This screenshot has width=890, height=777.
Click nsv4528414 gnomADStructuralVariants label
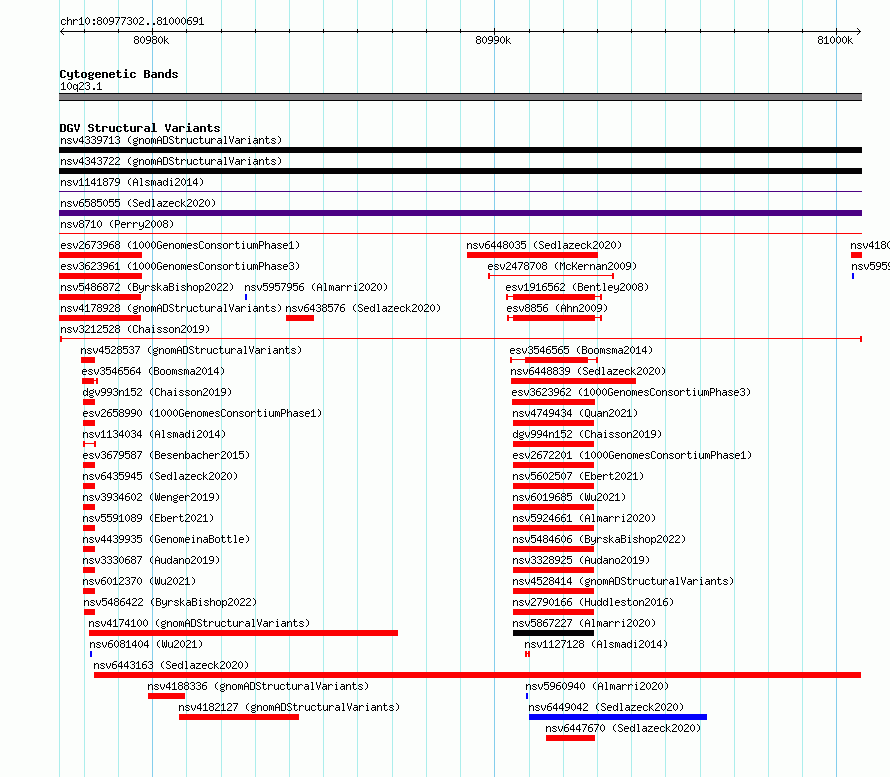pos(623,581)
